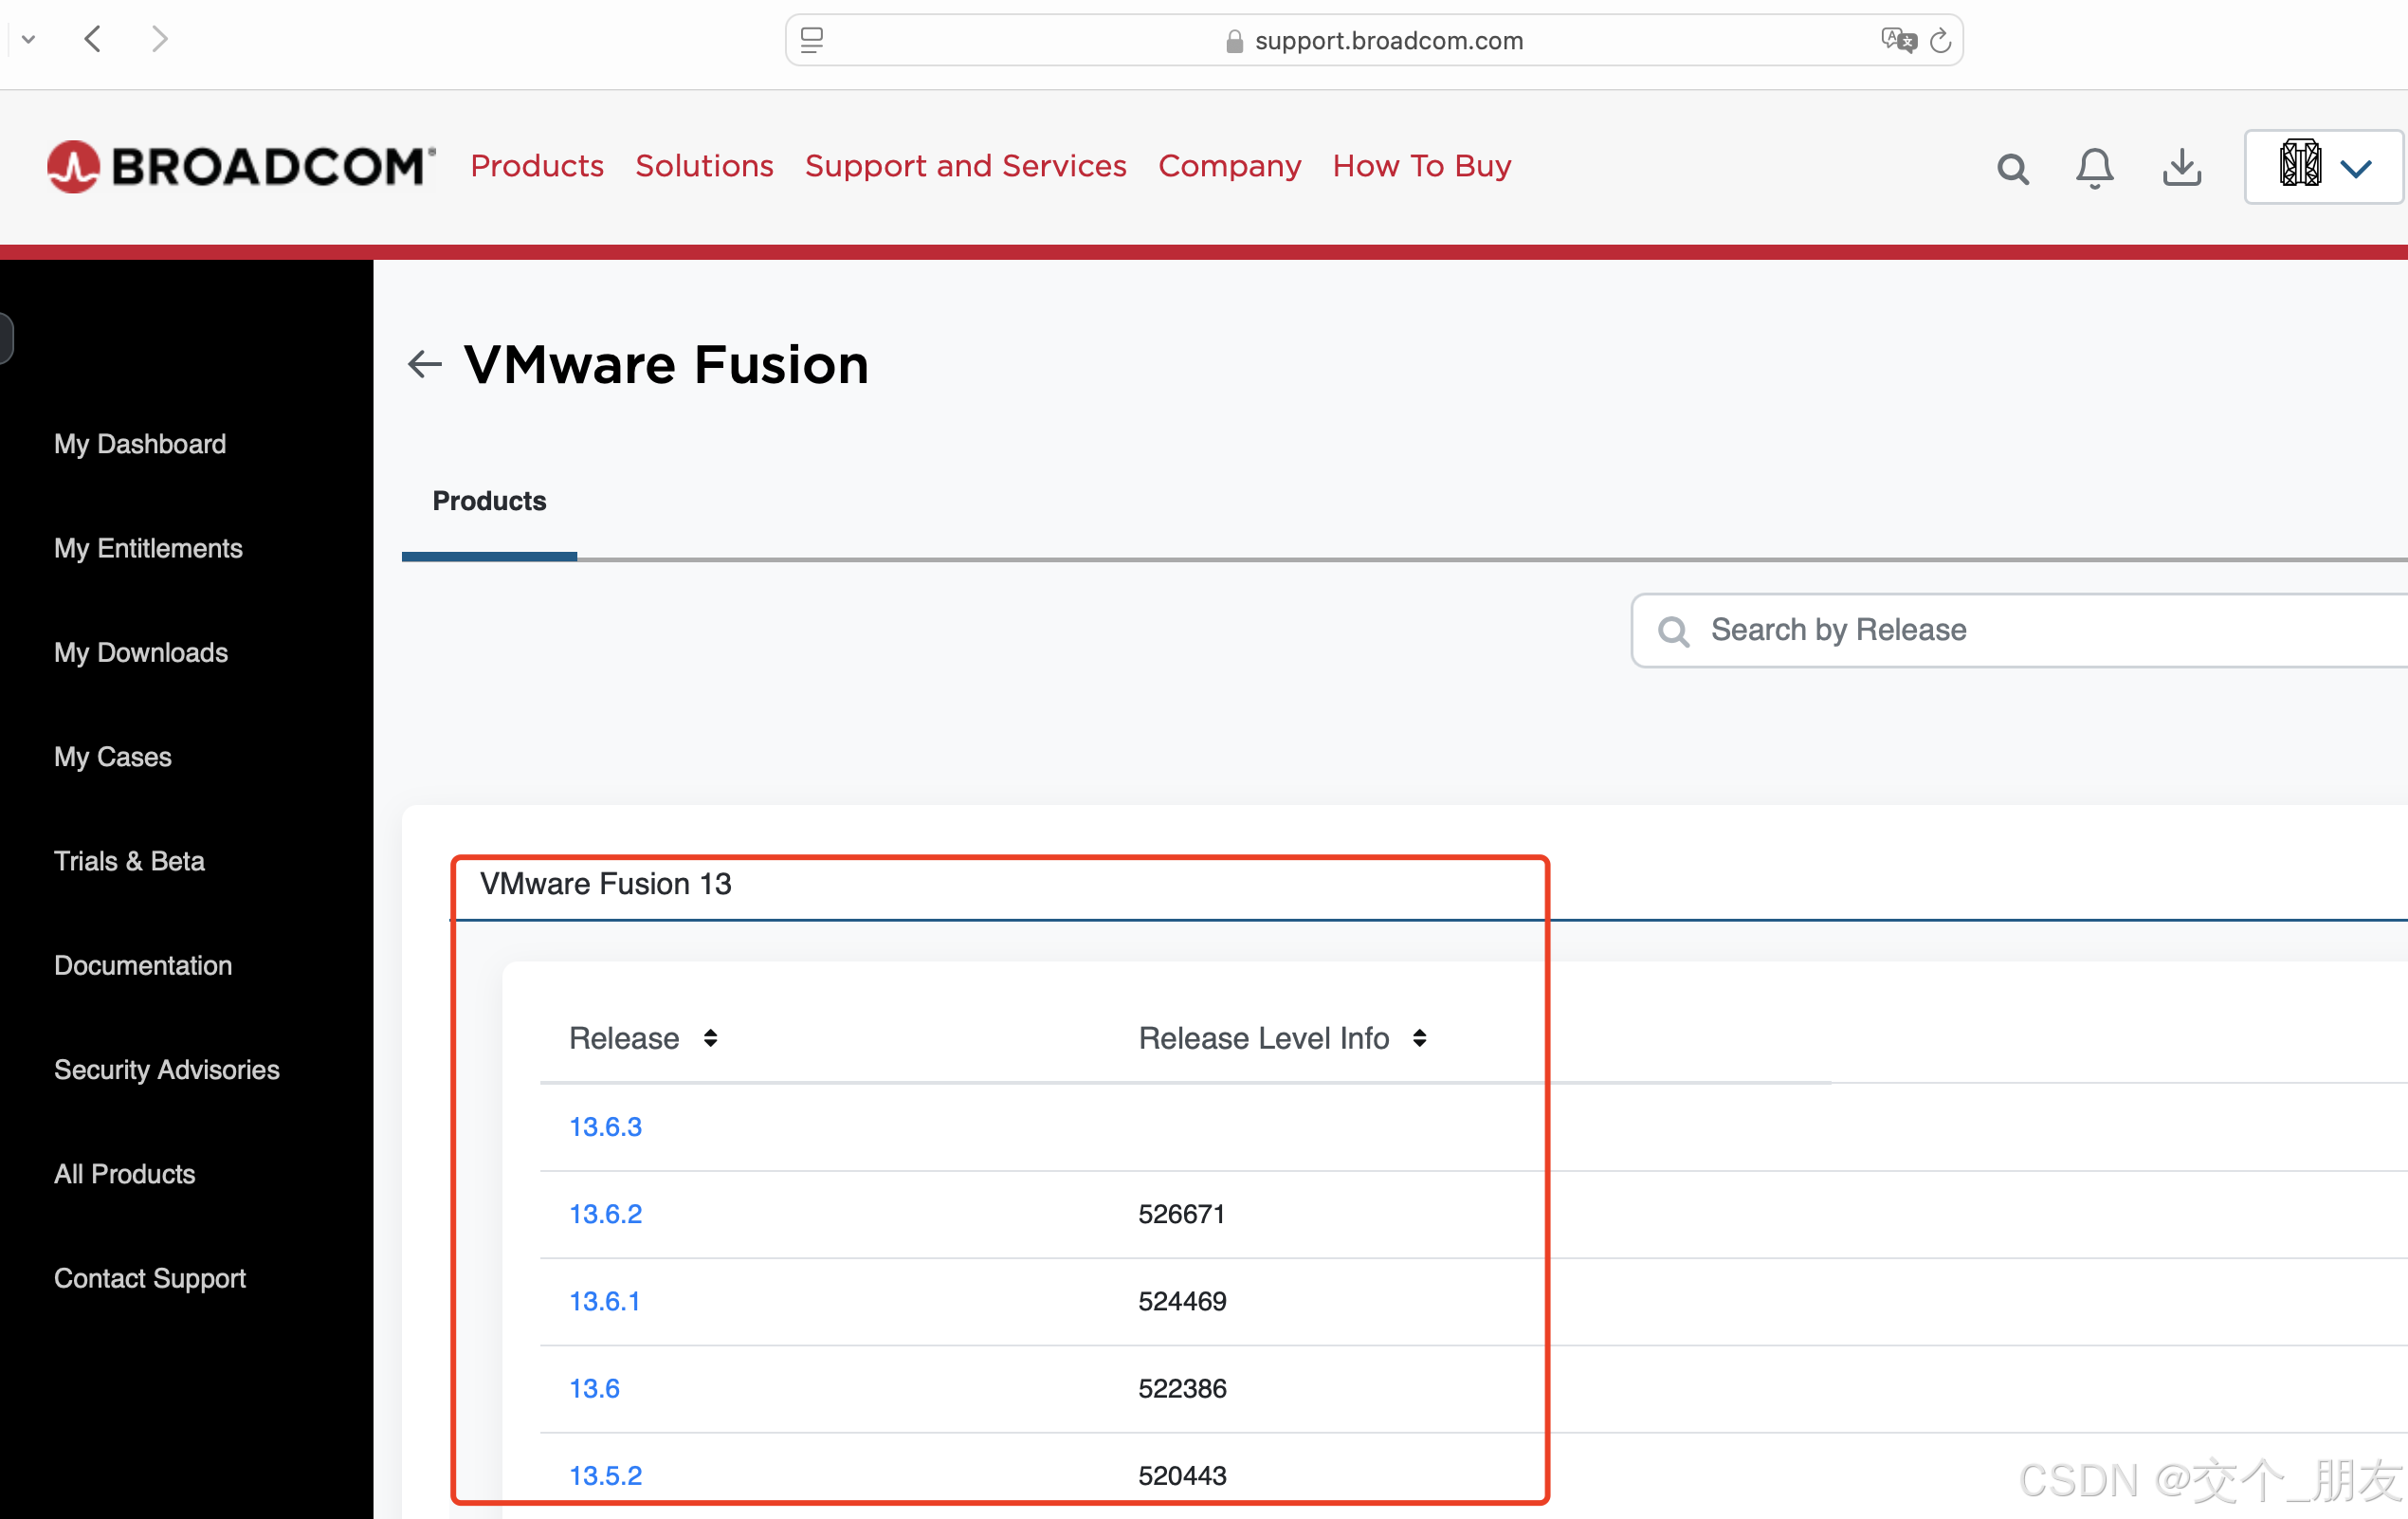Open My Downloads in the sidebar

(141, 652)
